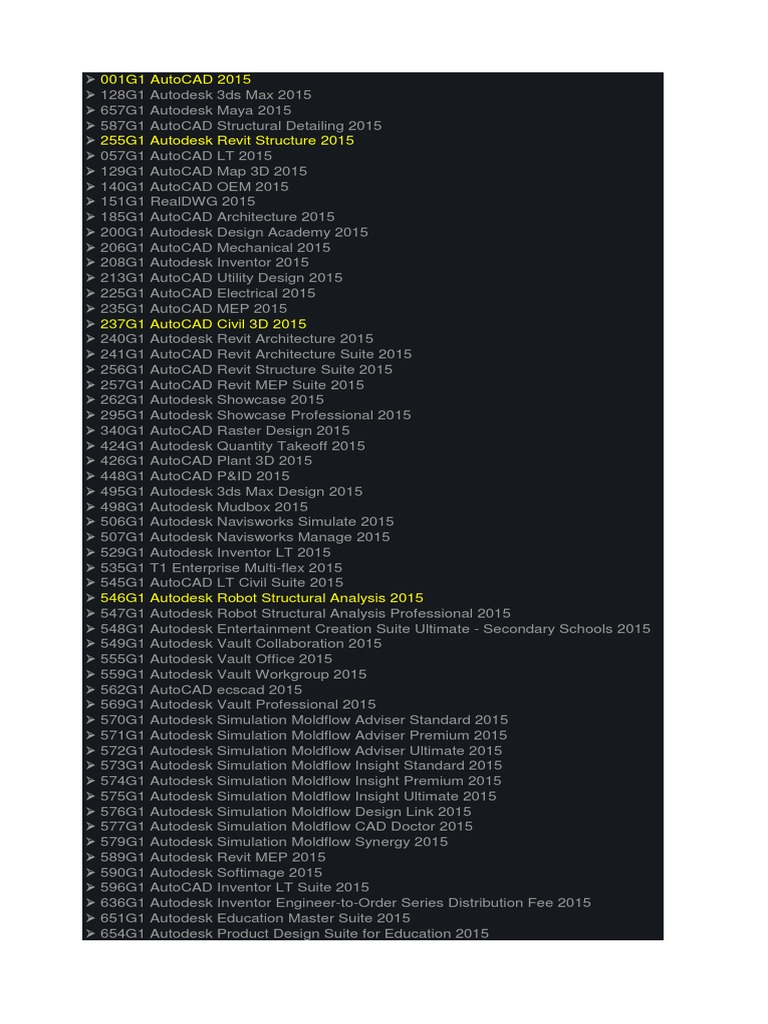The image size is (768, 1024).
Task: Select 185G1 AutoCAD Architecture 2015
Action: 217,217
